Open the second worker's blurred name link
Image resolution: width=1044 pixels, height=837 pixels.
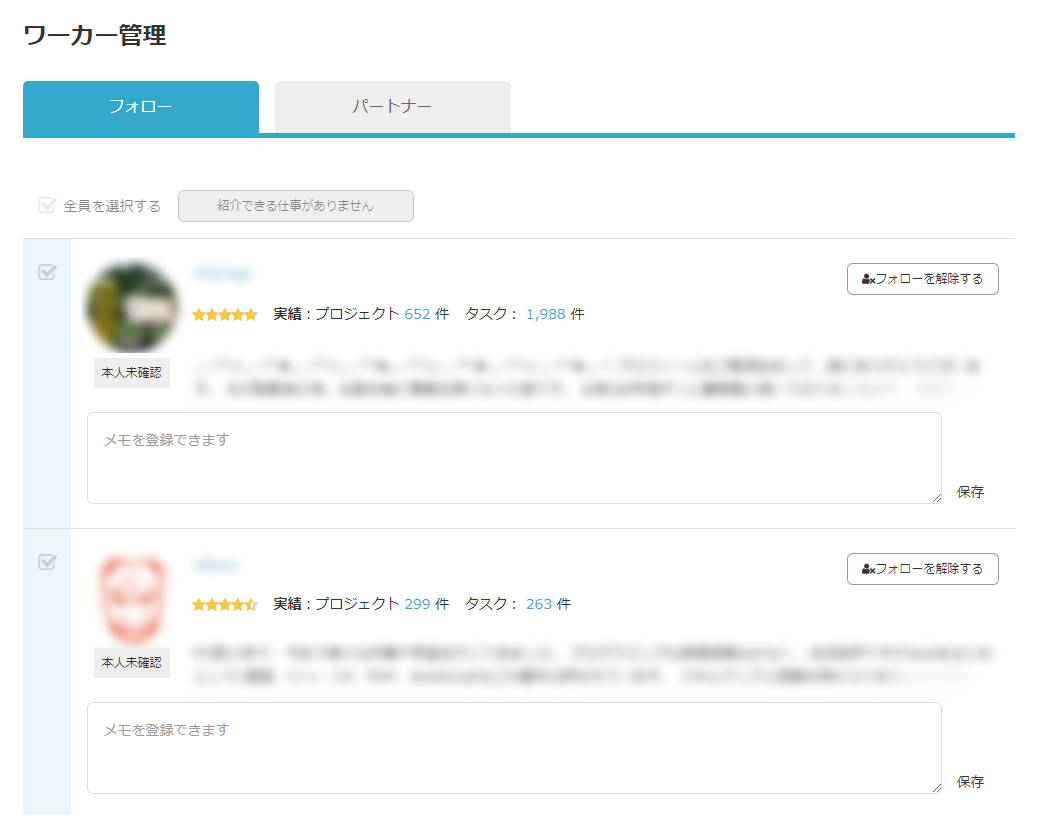(216, 565)
